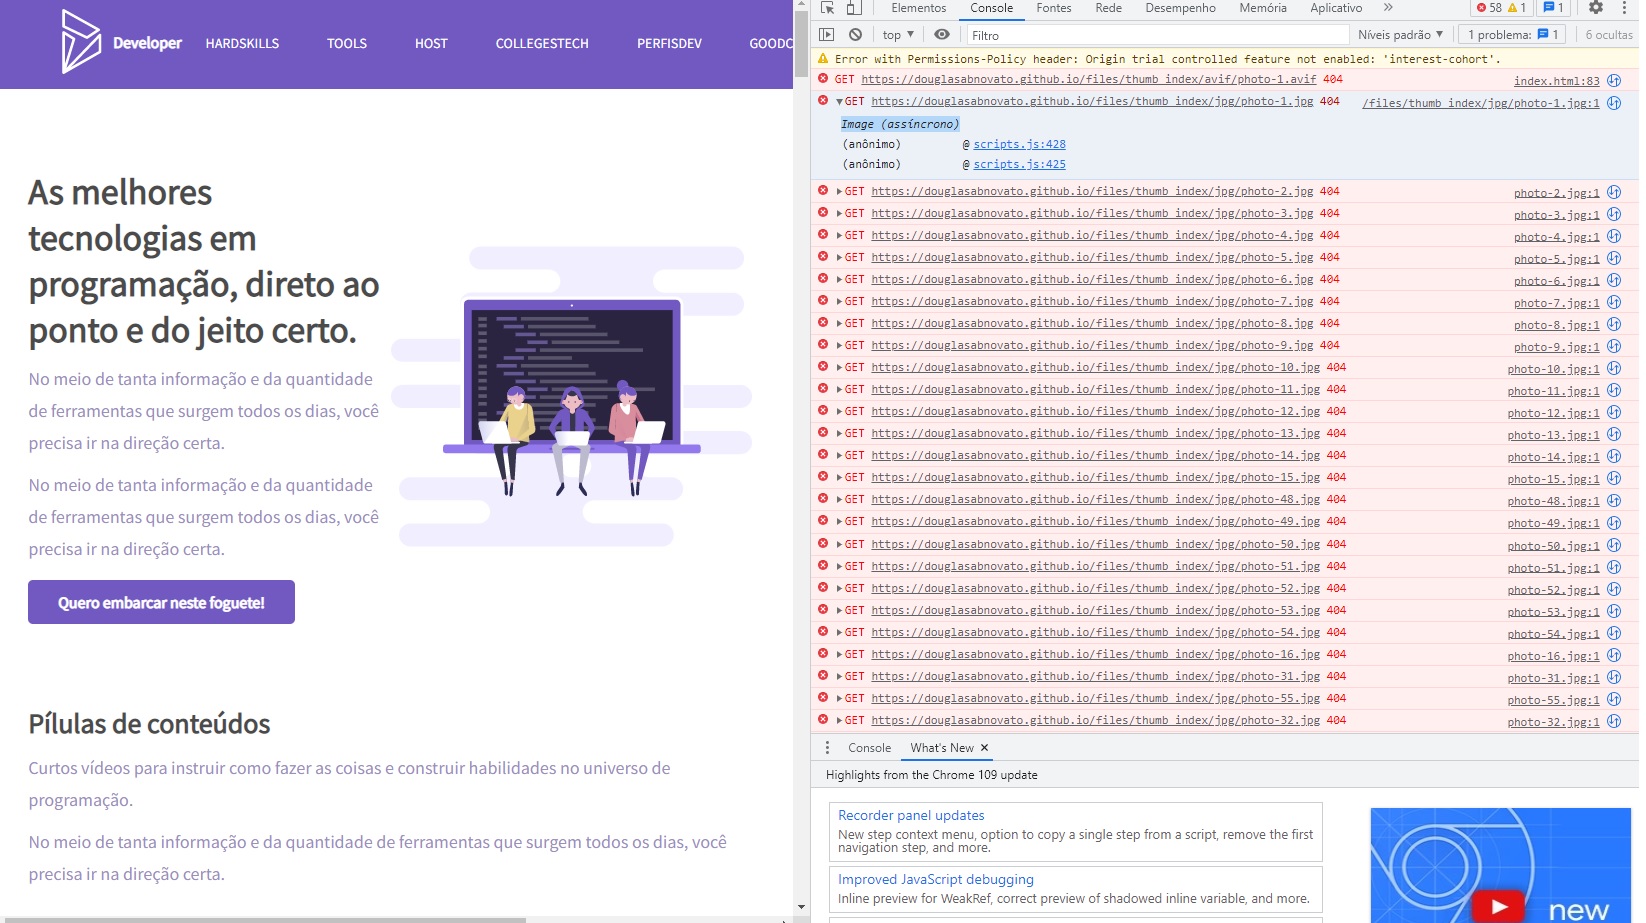Select the Console tab in the bottom drawer
The height and width of the screenshot is (923, 1646).
869,748
